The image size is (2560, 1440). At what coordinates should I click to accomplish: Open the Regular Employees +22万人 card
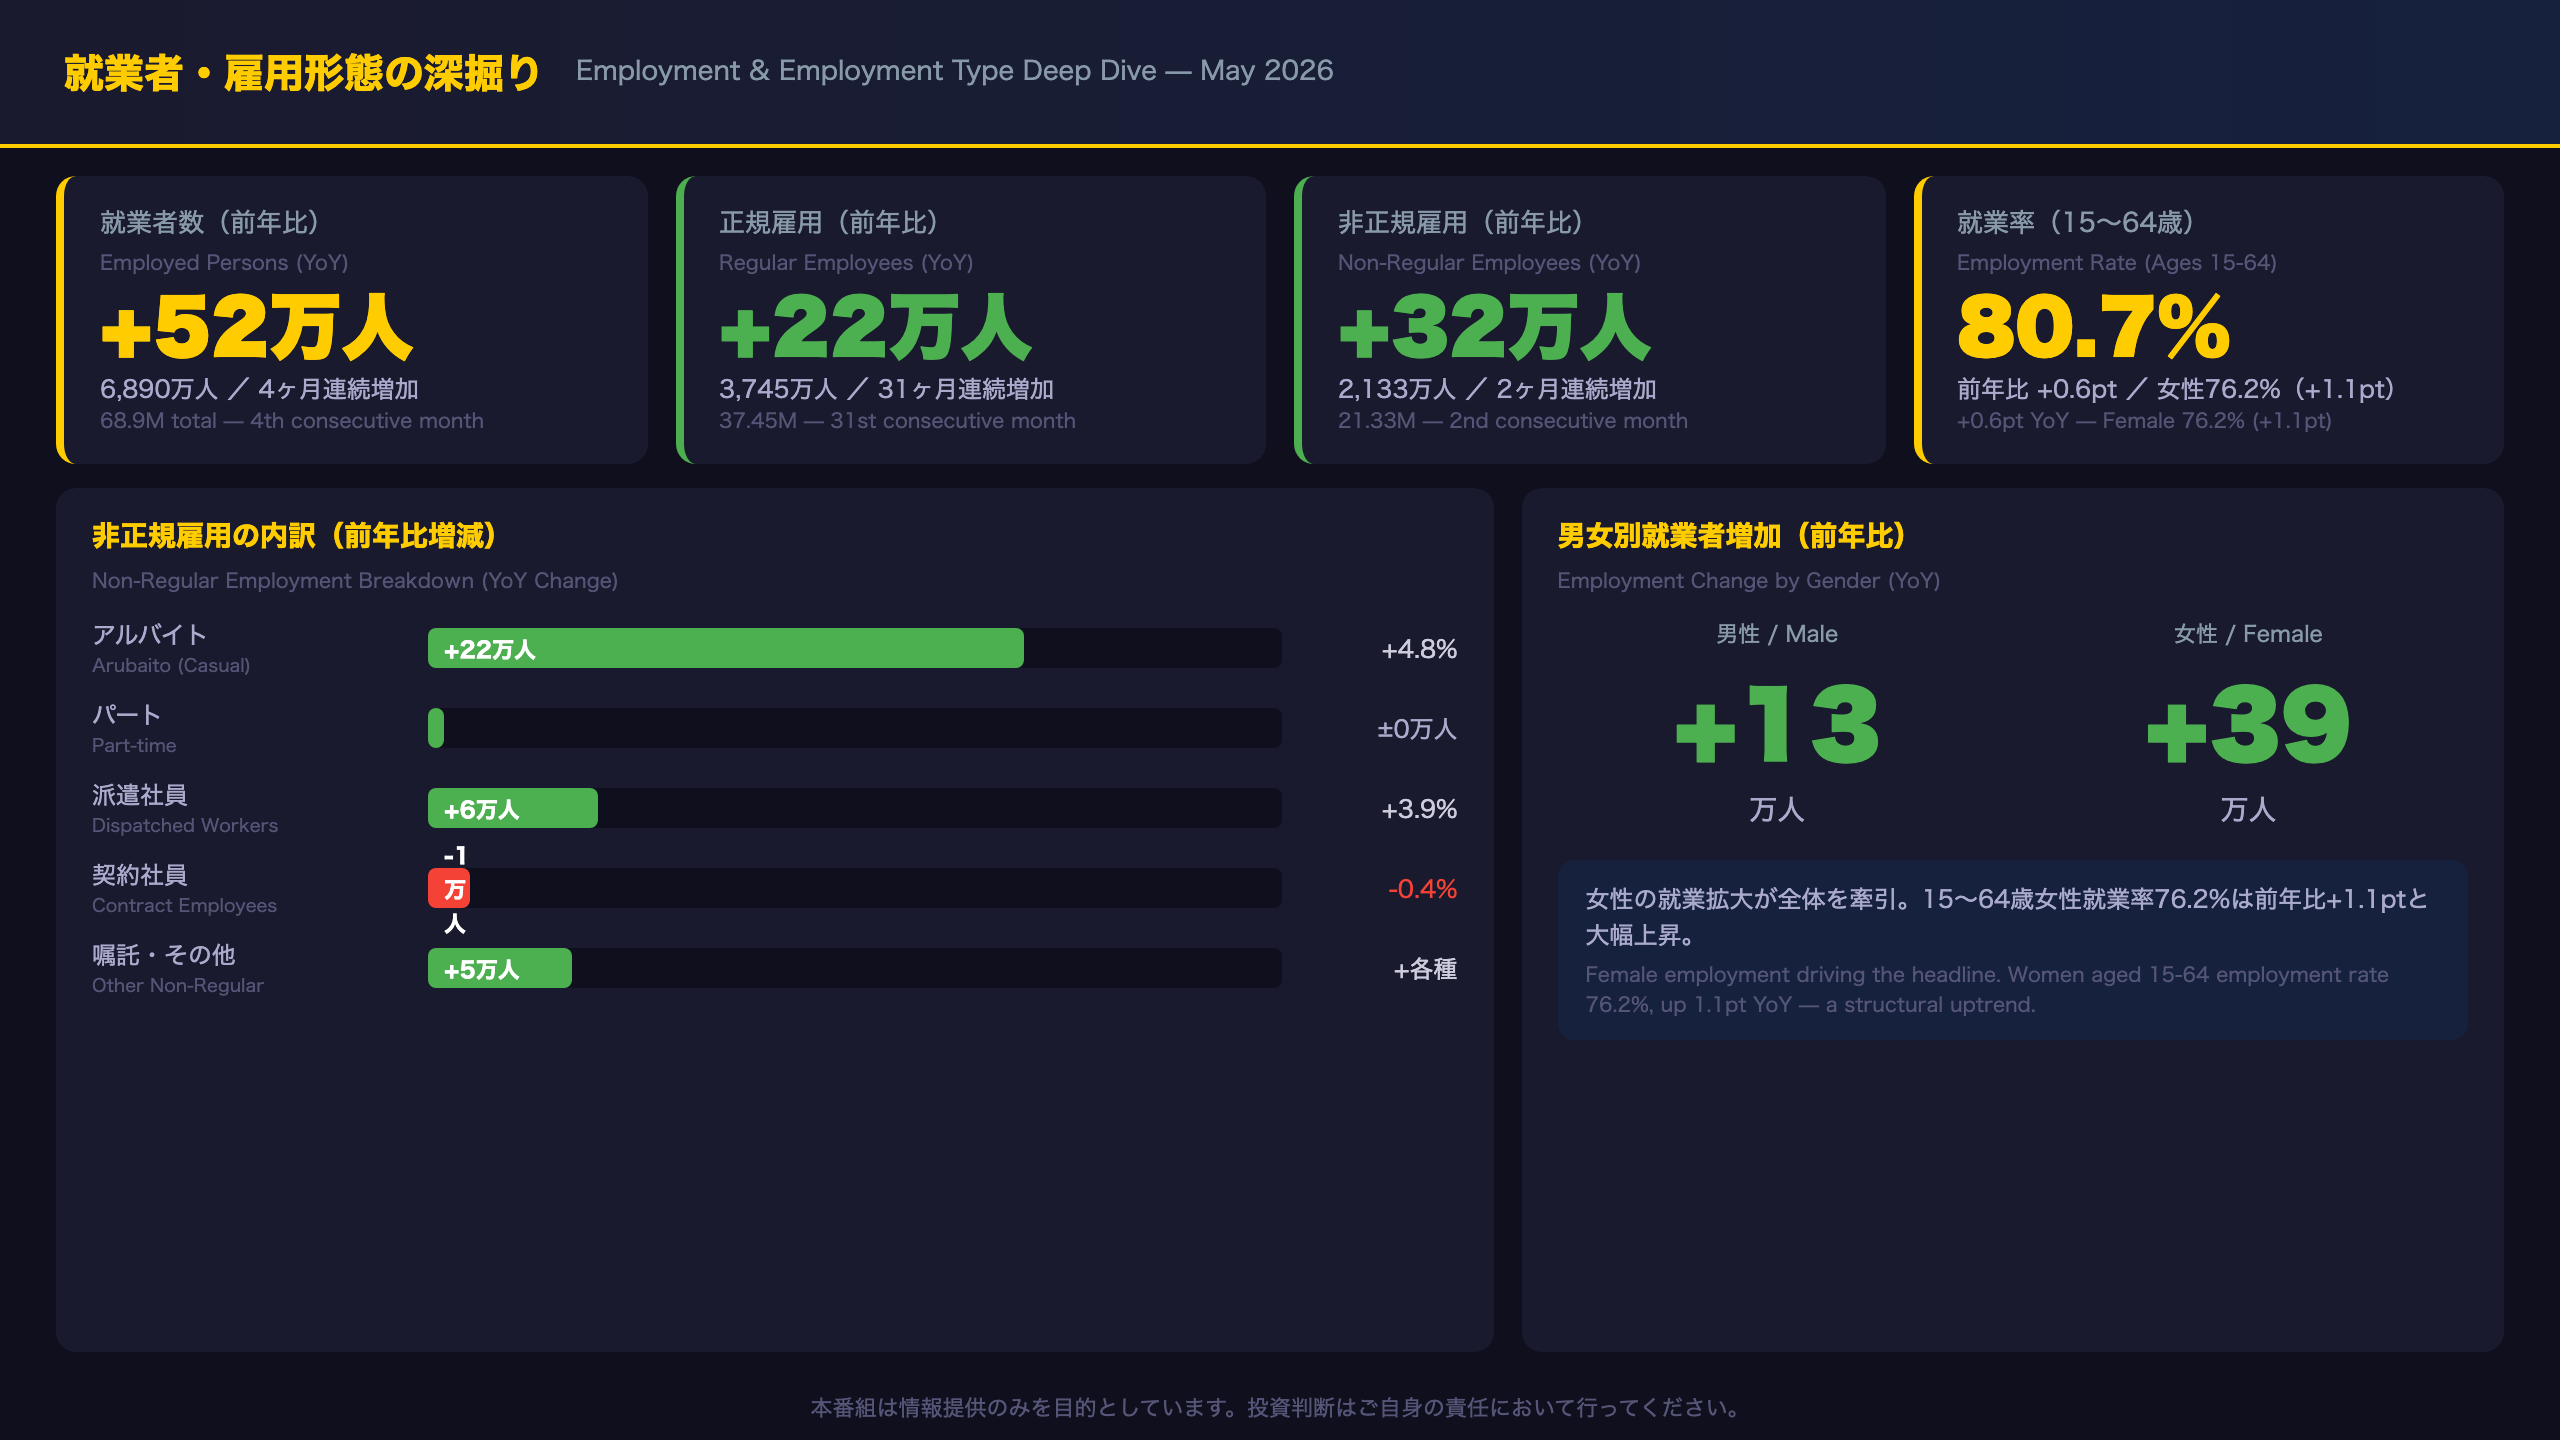pos(971,320)
